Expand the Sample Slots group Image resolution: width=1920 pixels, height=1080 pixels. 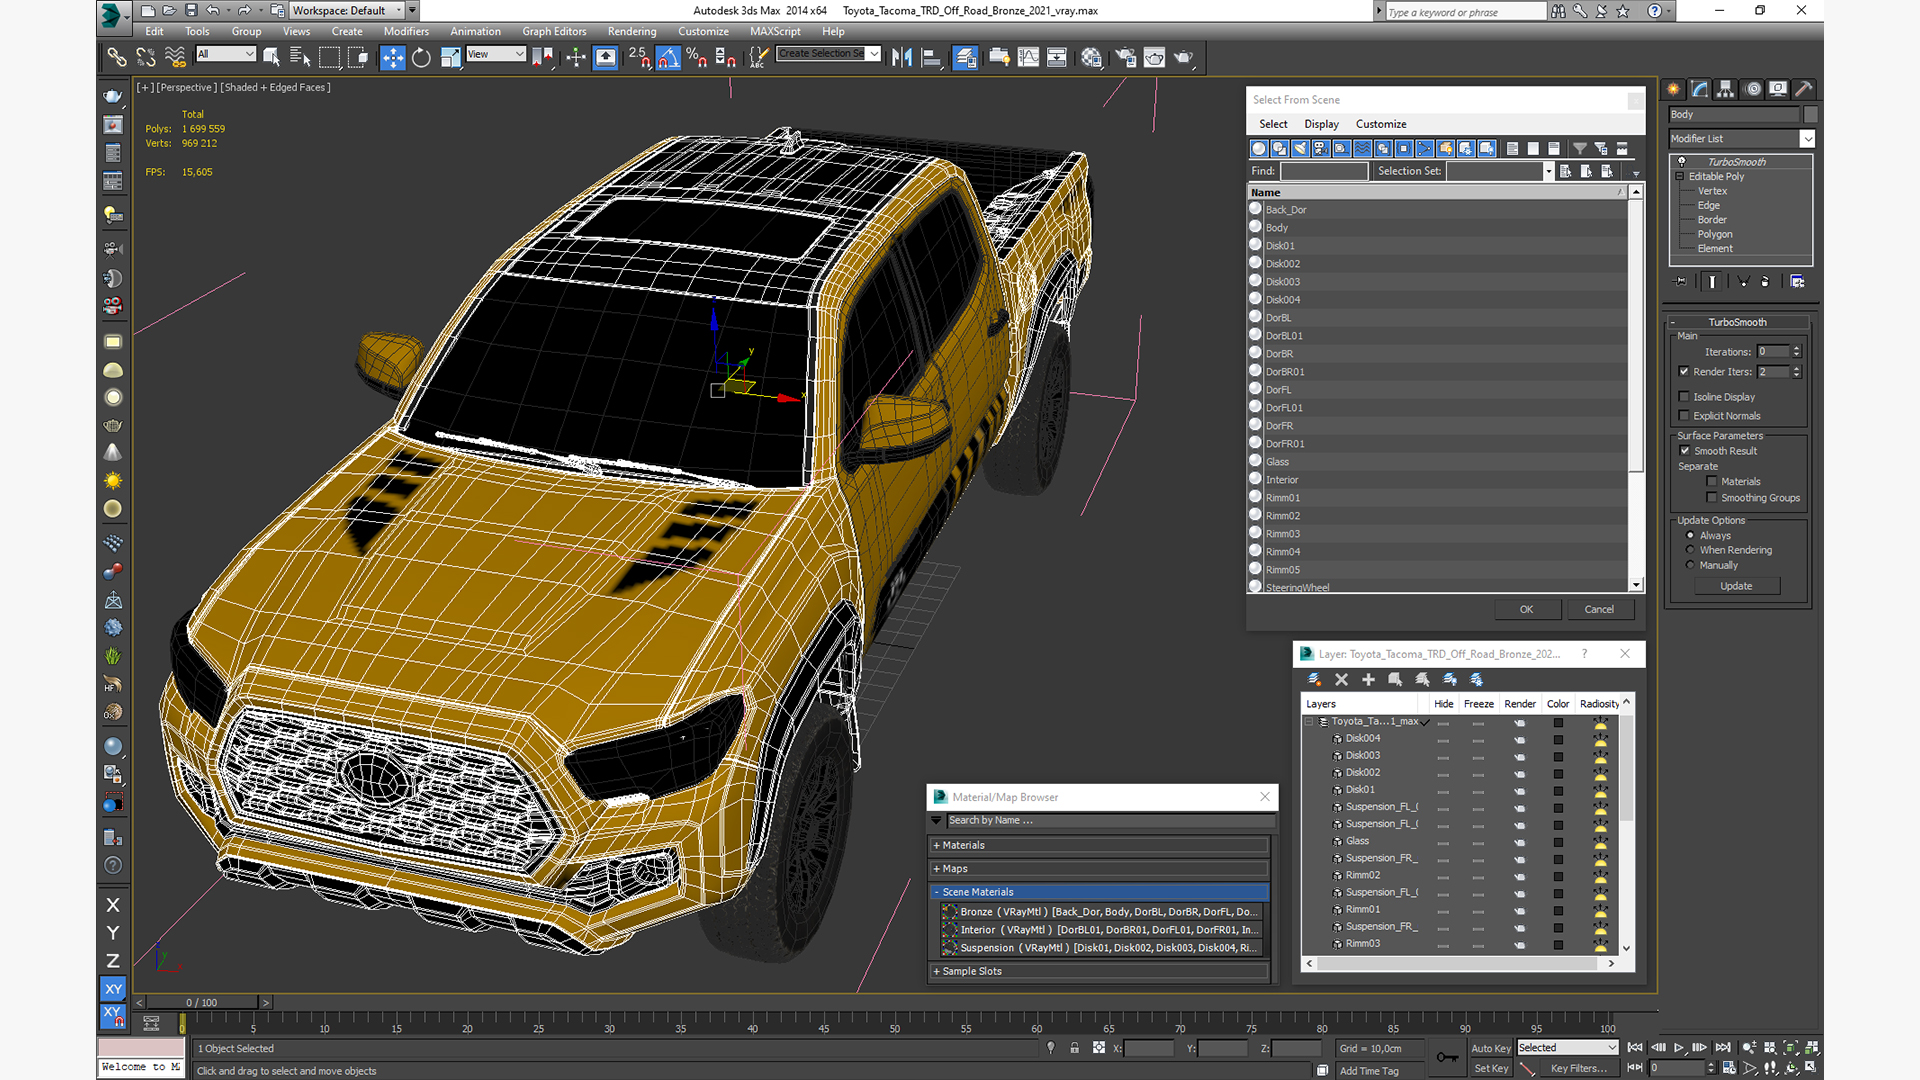click(x=1099, y=971)
